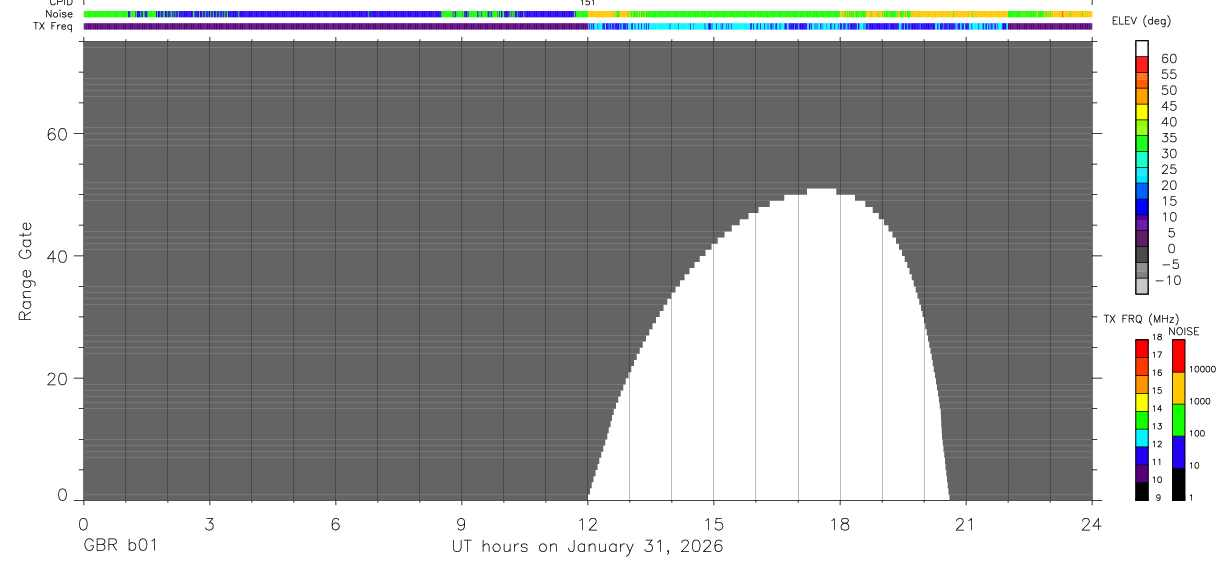The height and width of the screenshot is (567, 1228).
Task: Click the '10000' label on NOISE colorbar
Action: click(x=1201, y=369)
